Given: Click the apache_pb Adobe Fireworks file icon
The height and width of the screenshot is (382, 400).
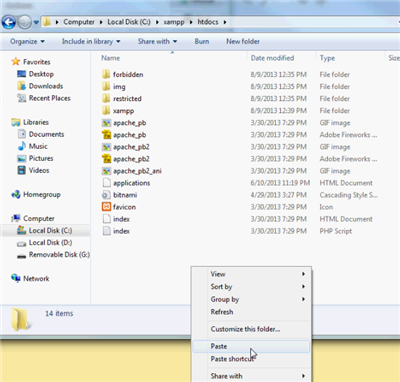Looking at the screenshot, I should 106,135.
